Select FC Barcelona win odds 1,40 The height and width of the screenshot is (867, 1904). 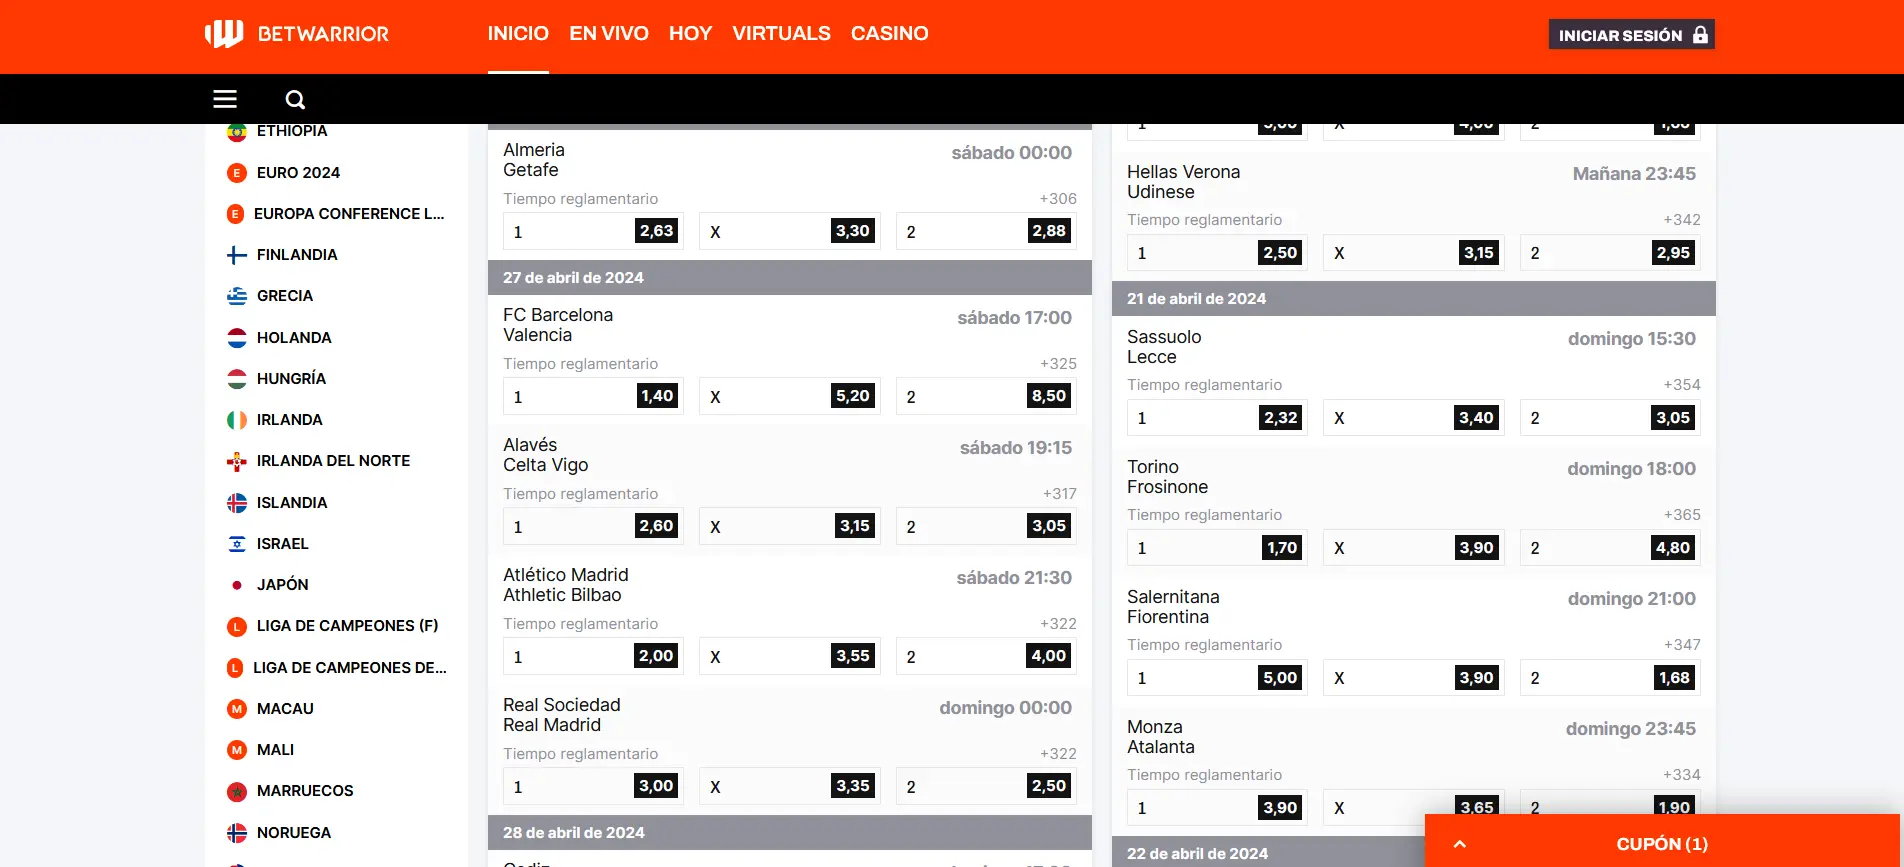click(x=594, y=396)
